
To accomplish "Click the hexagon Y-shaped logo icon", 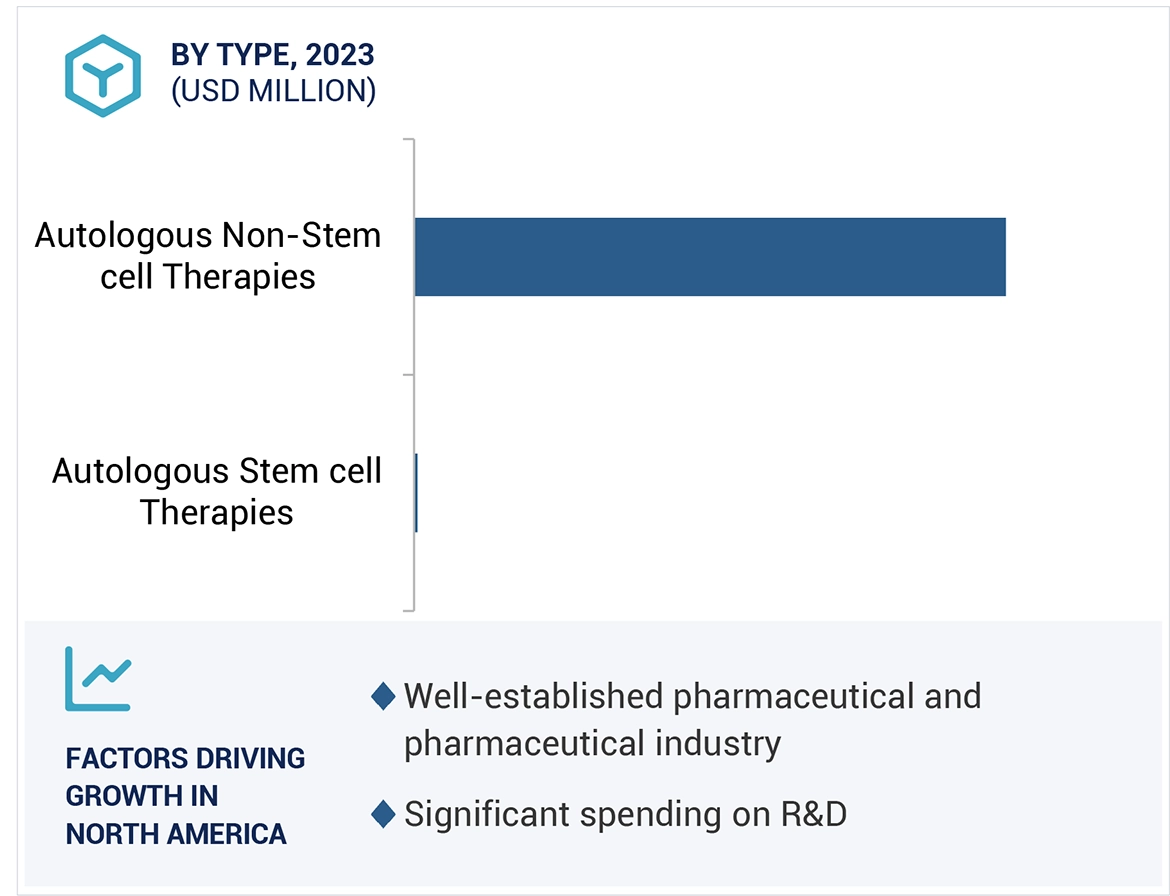I will click(102, 75).
